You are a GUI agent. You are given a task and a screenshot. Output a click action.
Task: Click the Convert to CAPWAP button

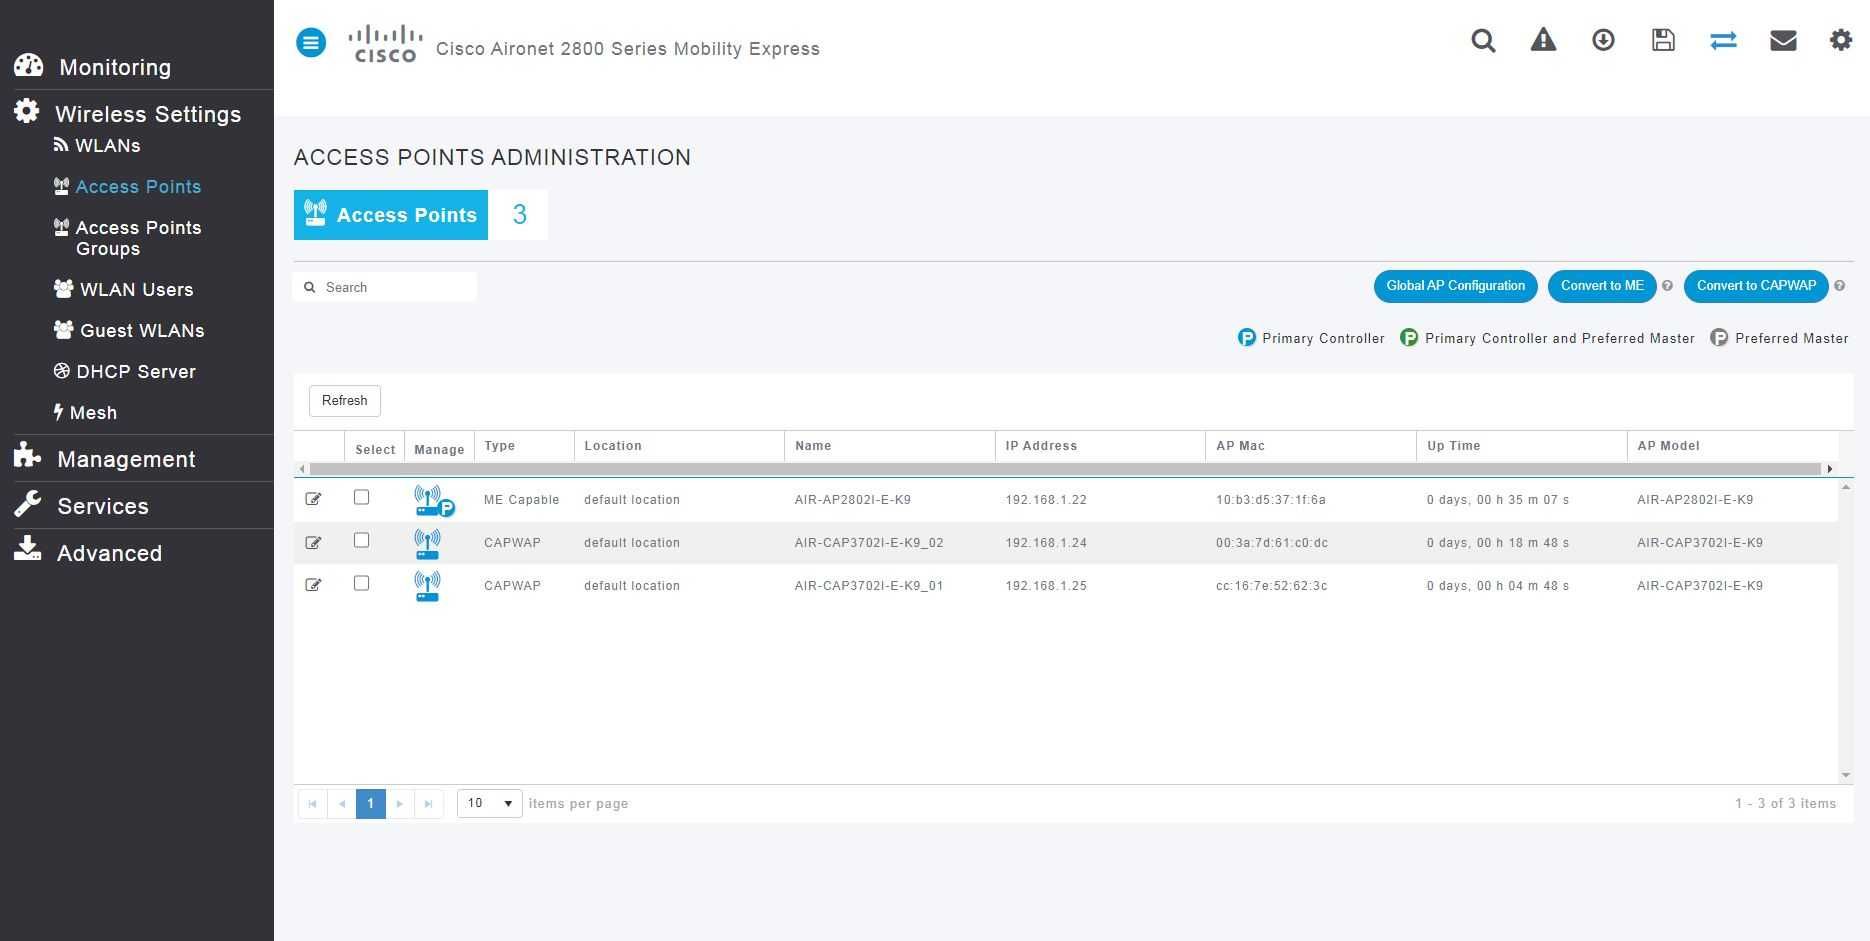1756,286
